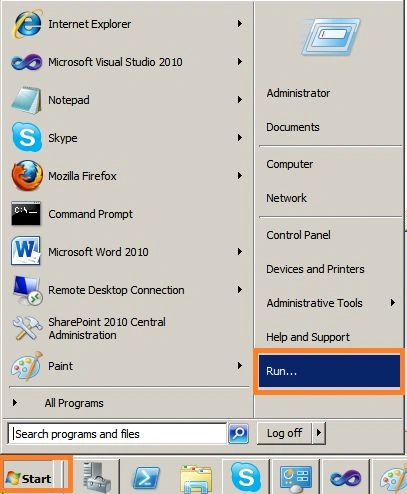Image resolution: width=407 pixels, height=494 pixels.
Task: Click the Skype icon in Start menu
Action: point(27,137)
